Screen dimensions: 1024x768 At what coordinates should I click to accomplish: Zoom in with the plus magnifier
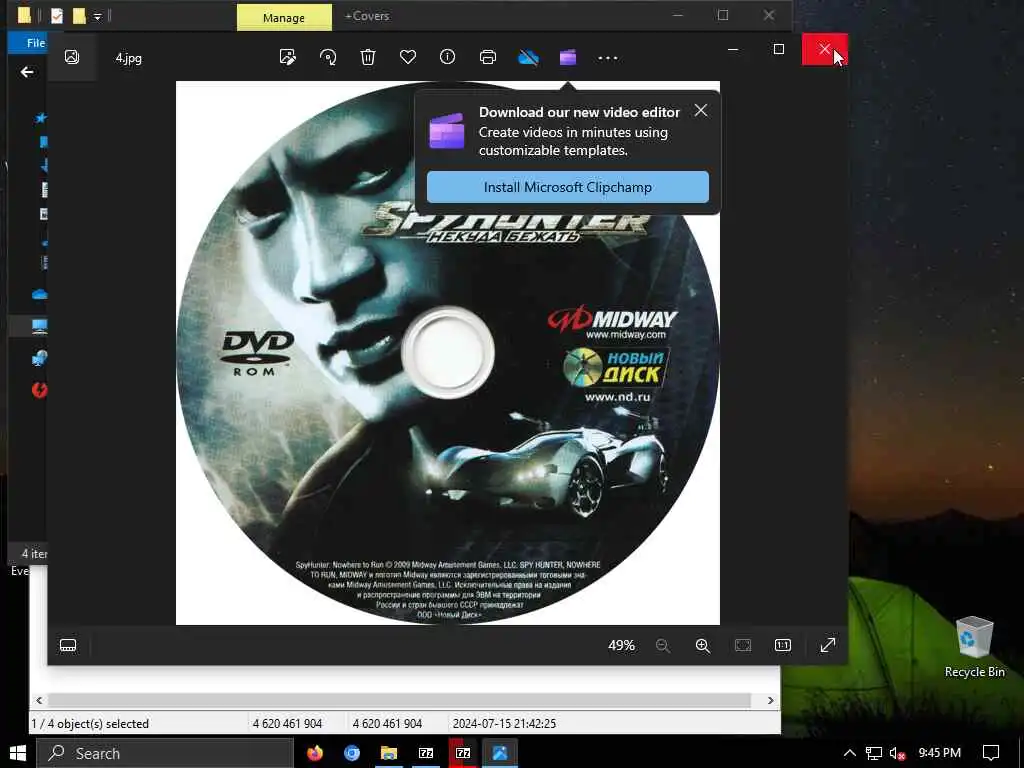(703, 645)
